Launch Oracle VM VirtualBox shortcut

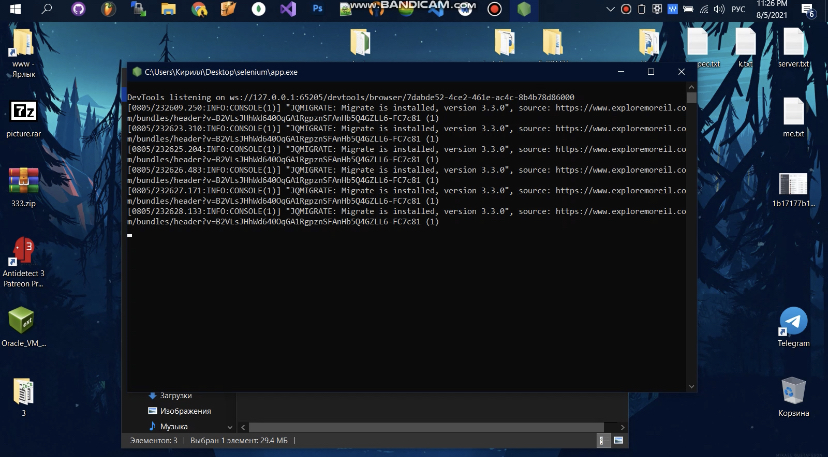coord(23,321)
